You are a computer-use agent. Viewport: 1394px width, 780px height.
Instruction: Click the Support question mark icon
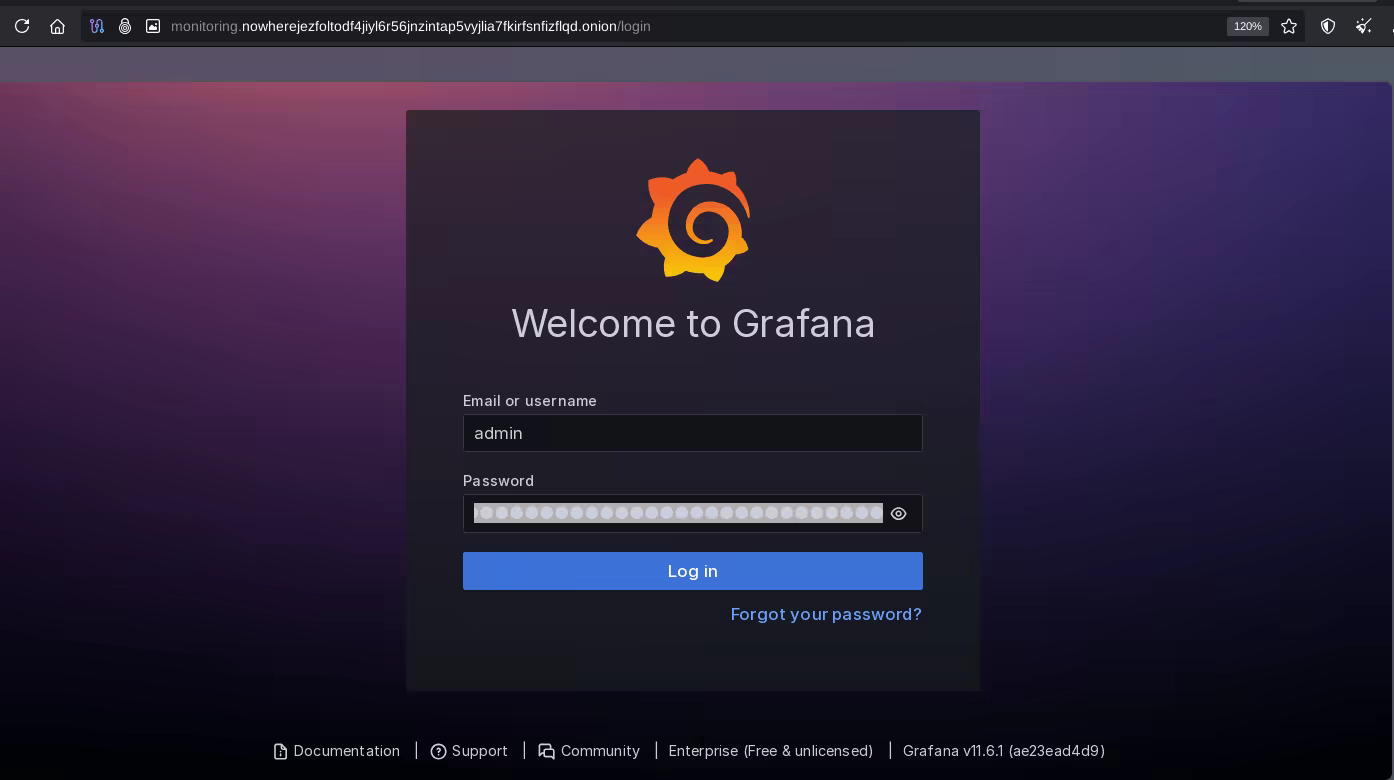pos(438,751)
